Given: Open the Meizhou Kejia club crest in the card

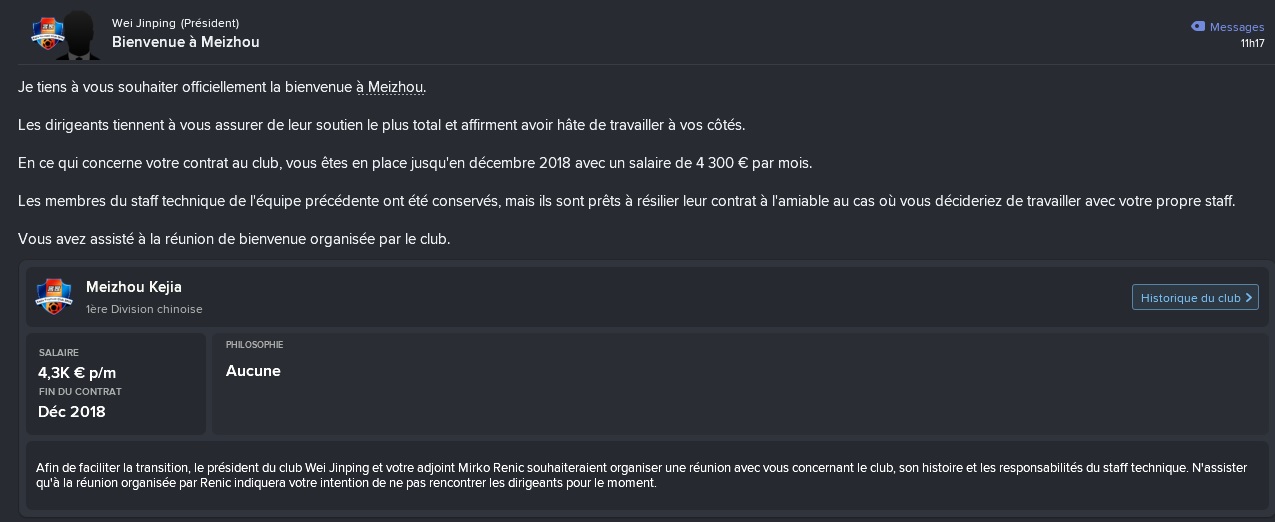Looking at the screenshot, I should coord(53,296).
